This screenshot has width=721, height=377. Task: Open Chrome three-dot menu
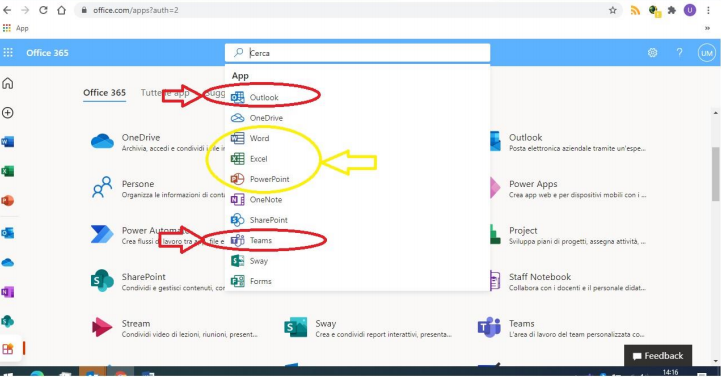pos(708,10)
